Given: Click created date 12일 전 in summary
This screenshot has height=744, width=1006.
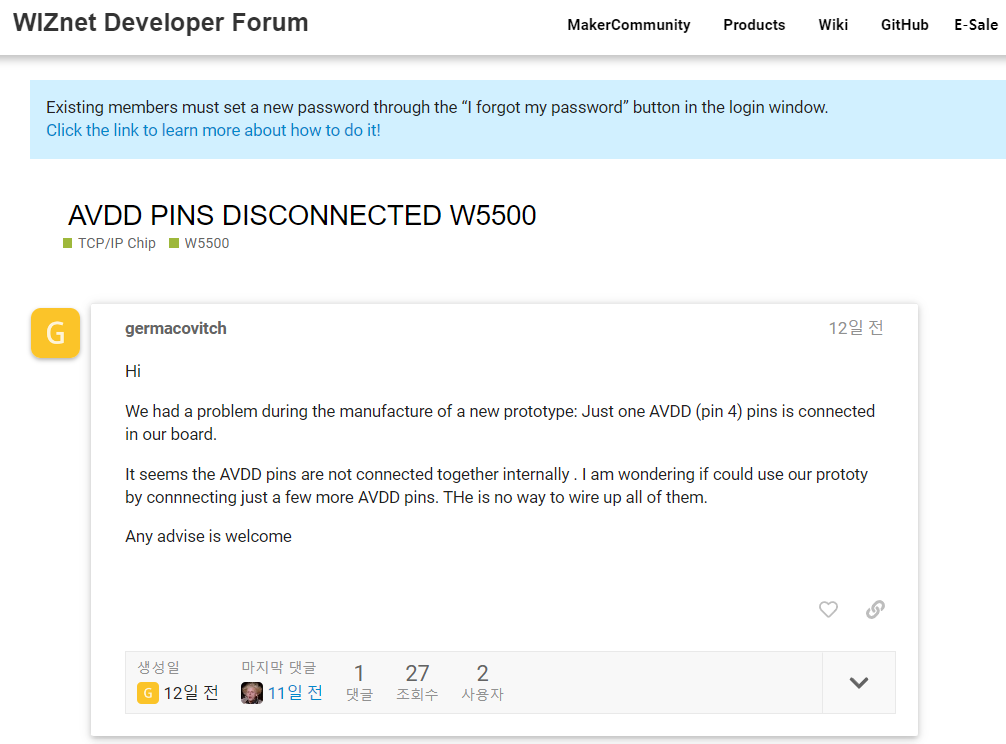Looking at the screenshot, I should (191, 693).
